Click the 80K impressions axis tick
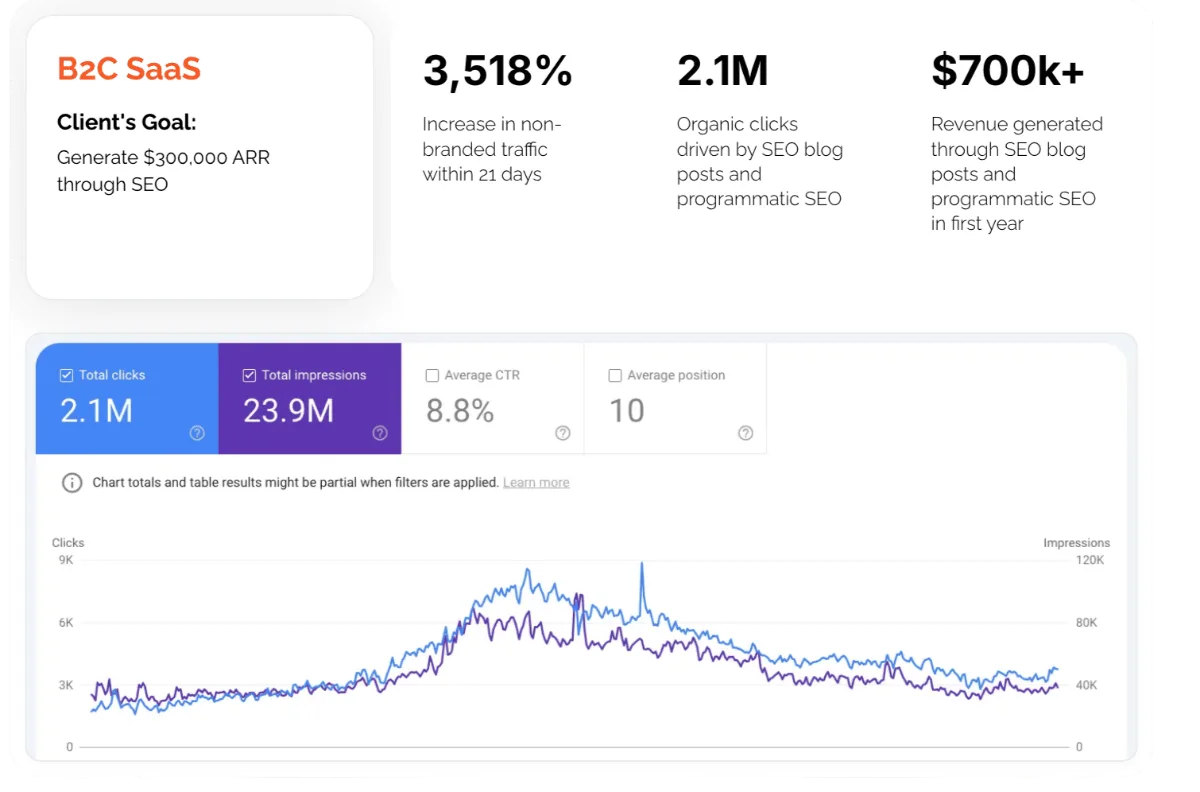 [x=1086, y=623]
